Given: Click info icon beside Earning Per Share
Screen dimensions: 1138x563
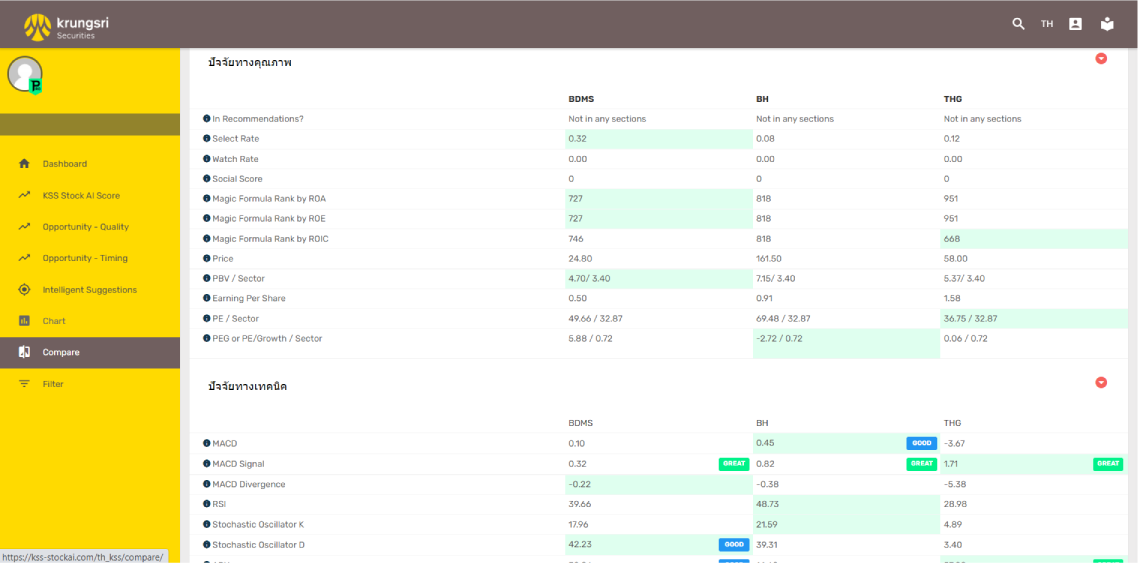Looking at the screenshot, I should (207, 298).
